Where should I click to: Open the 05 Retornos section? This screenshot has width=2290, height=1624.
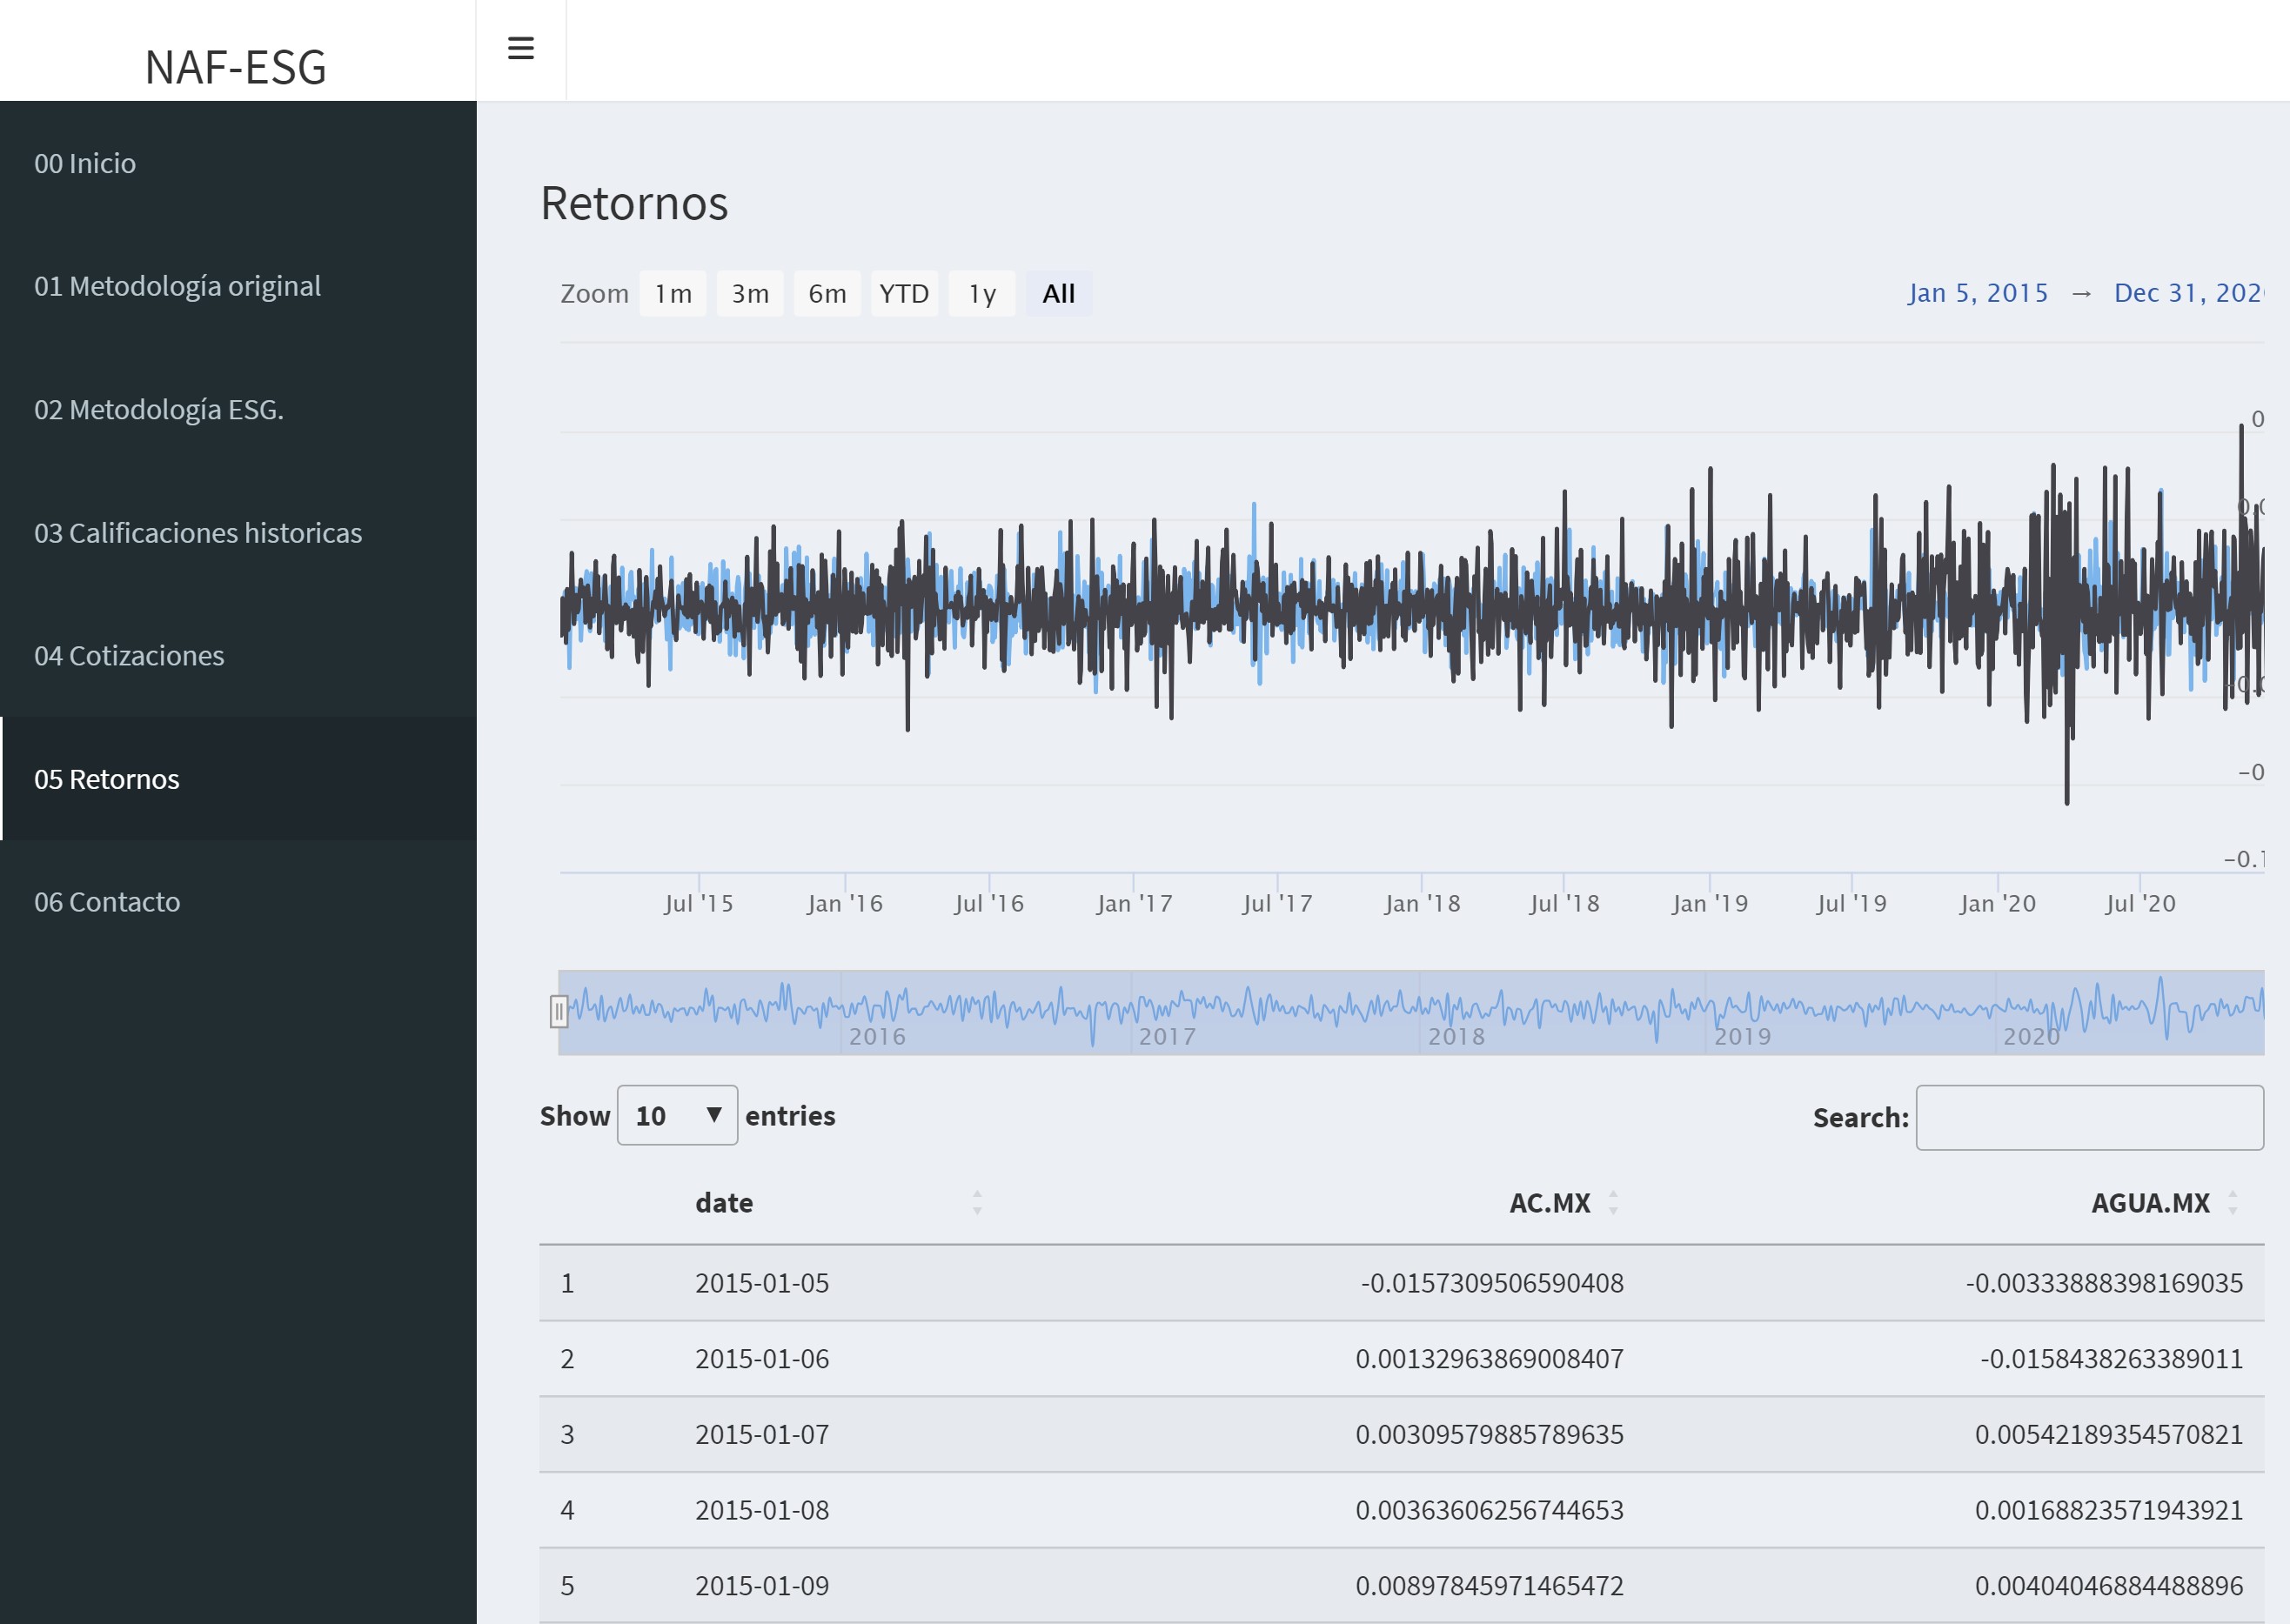(107, 779)
